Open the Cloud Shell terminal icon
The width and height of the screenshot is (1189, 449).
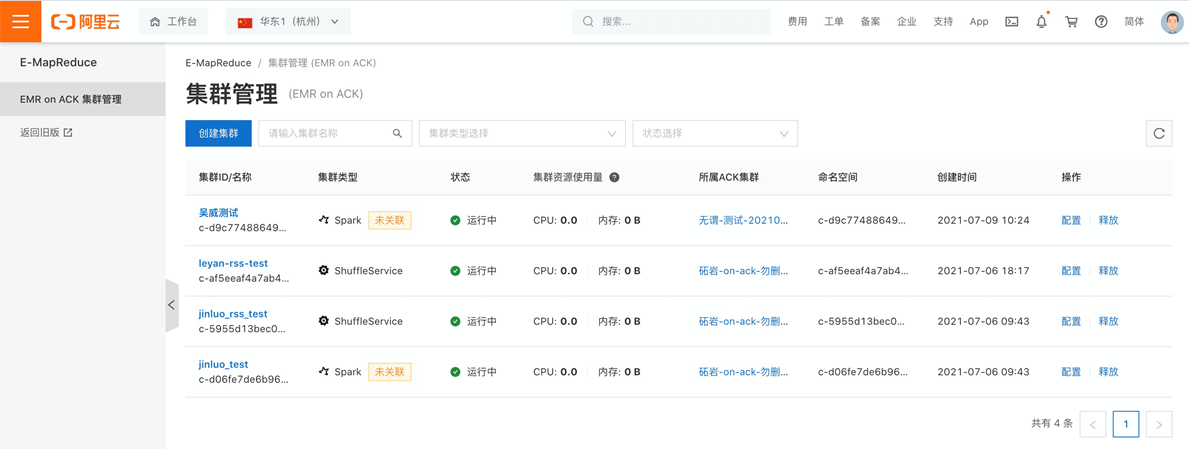pyautogui.click(x=1012, y=21)
